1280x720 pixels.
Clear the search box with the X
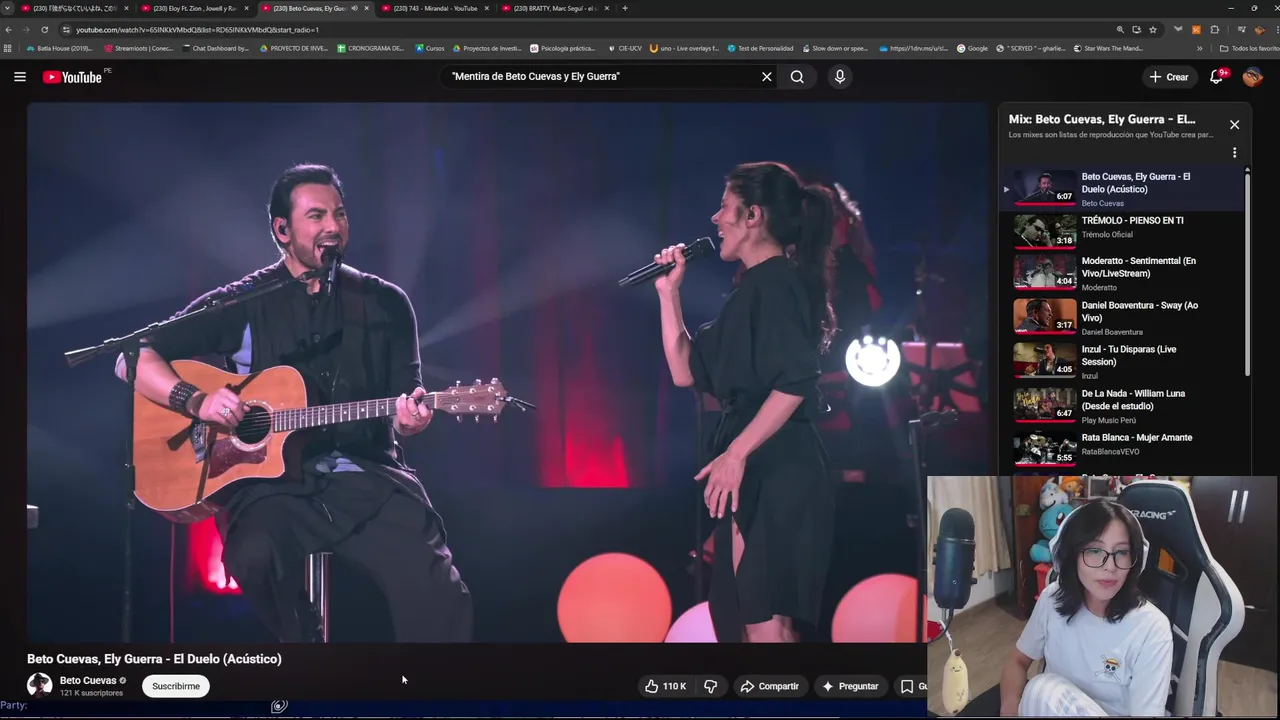[767, 77]
